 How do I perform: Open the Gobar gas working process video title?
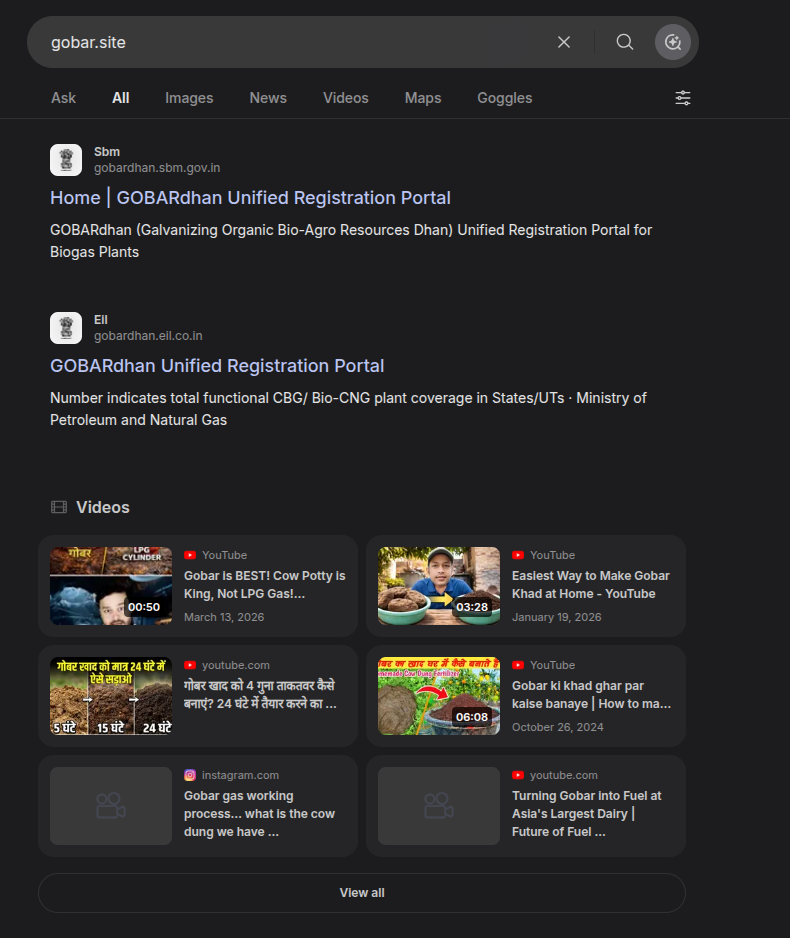pos(260,814)
